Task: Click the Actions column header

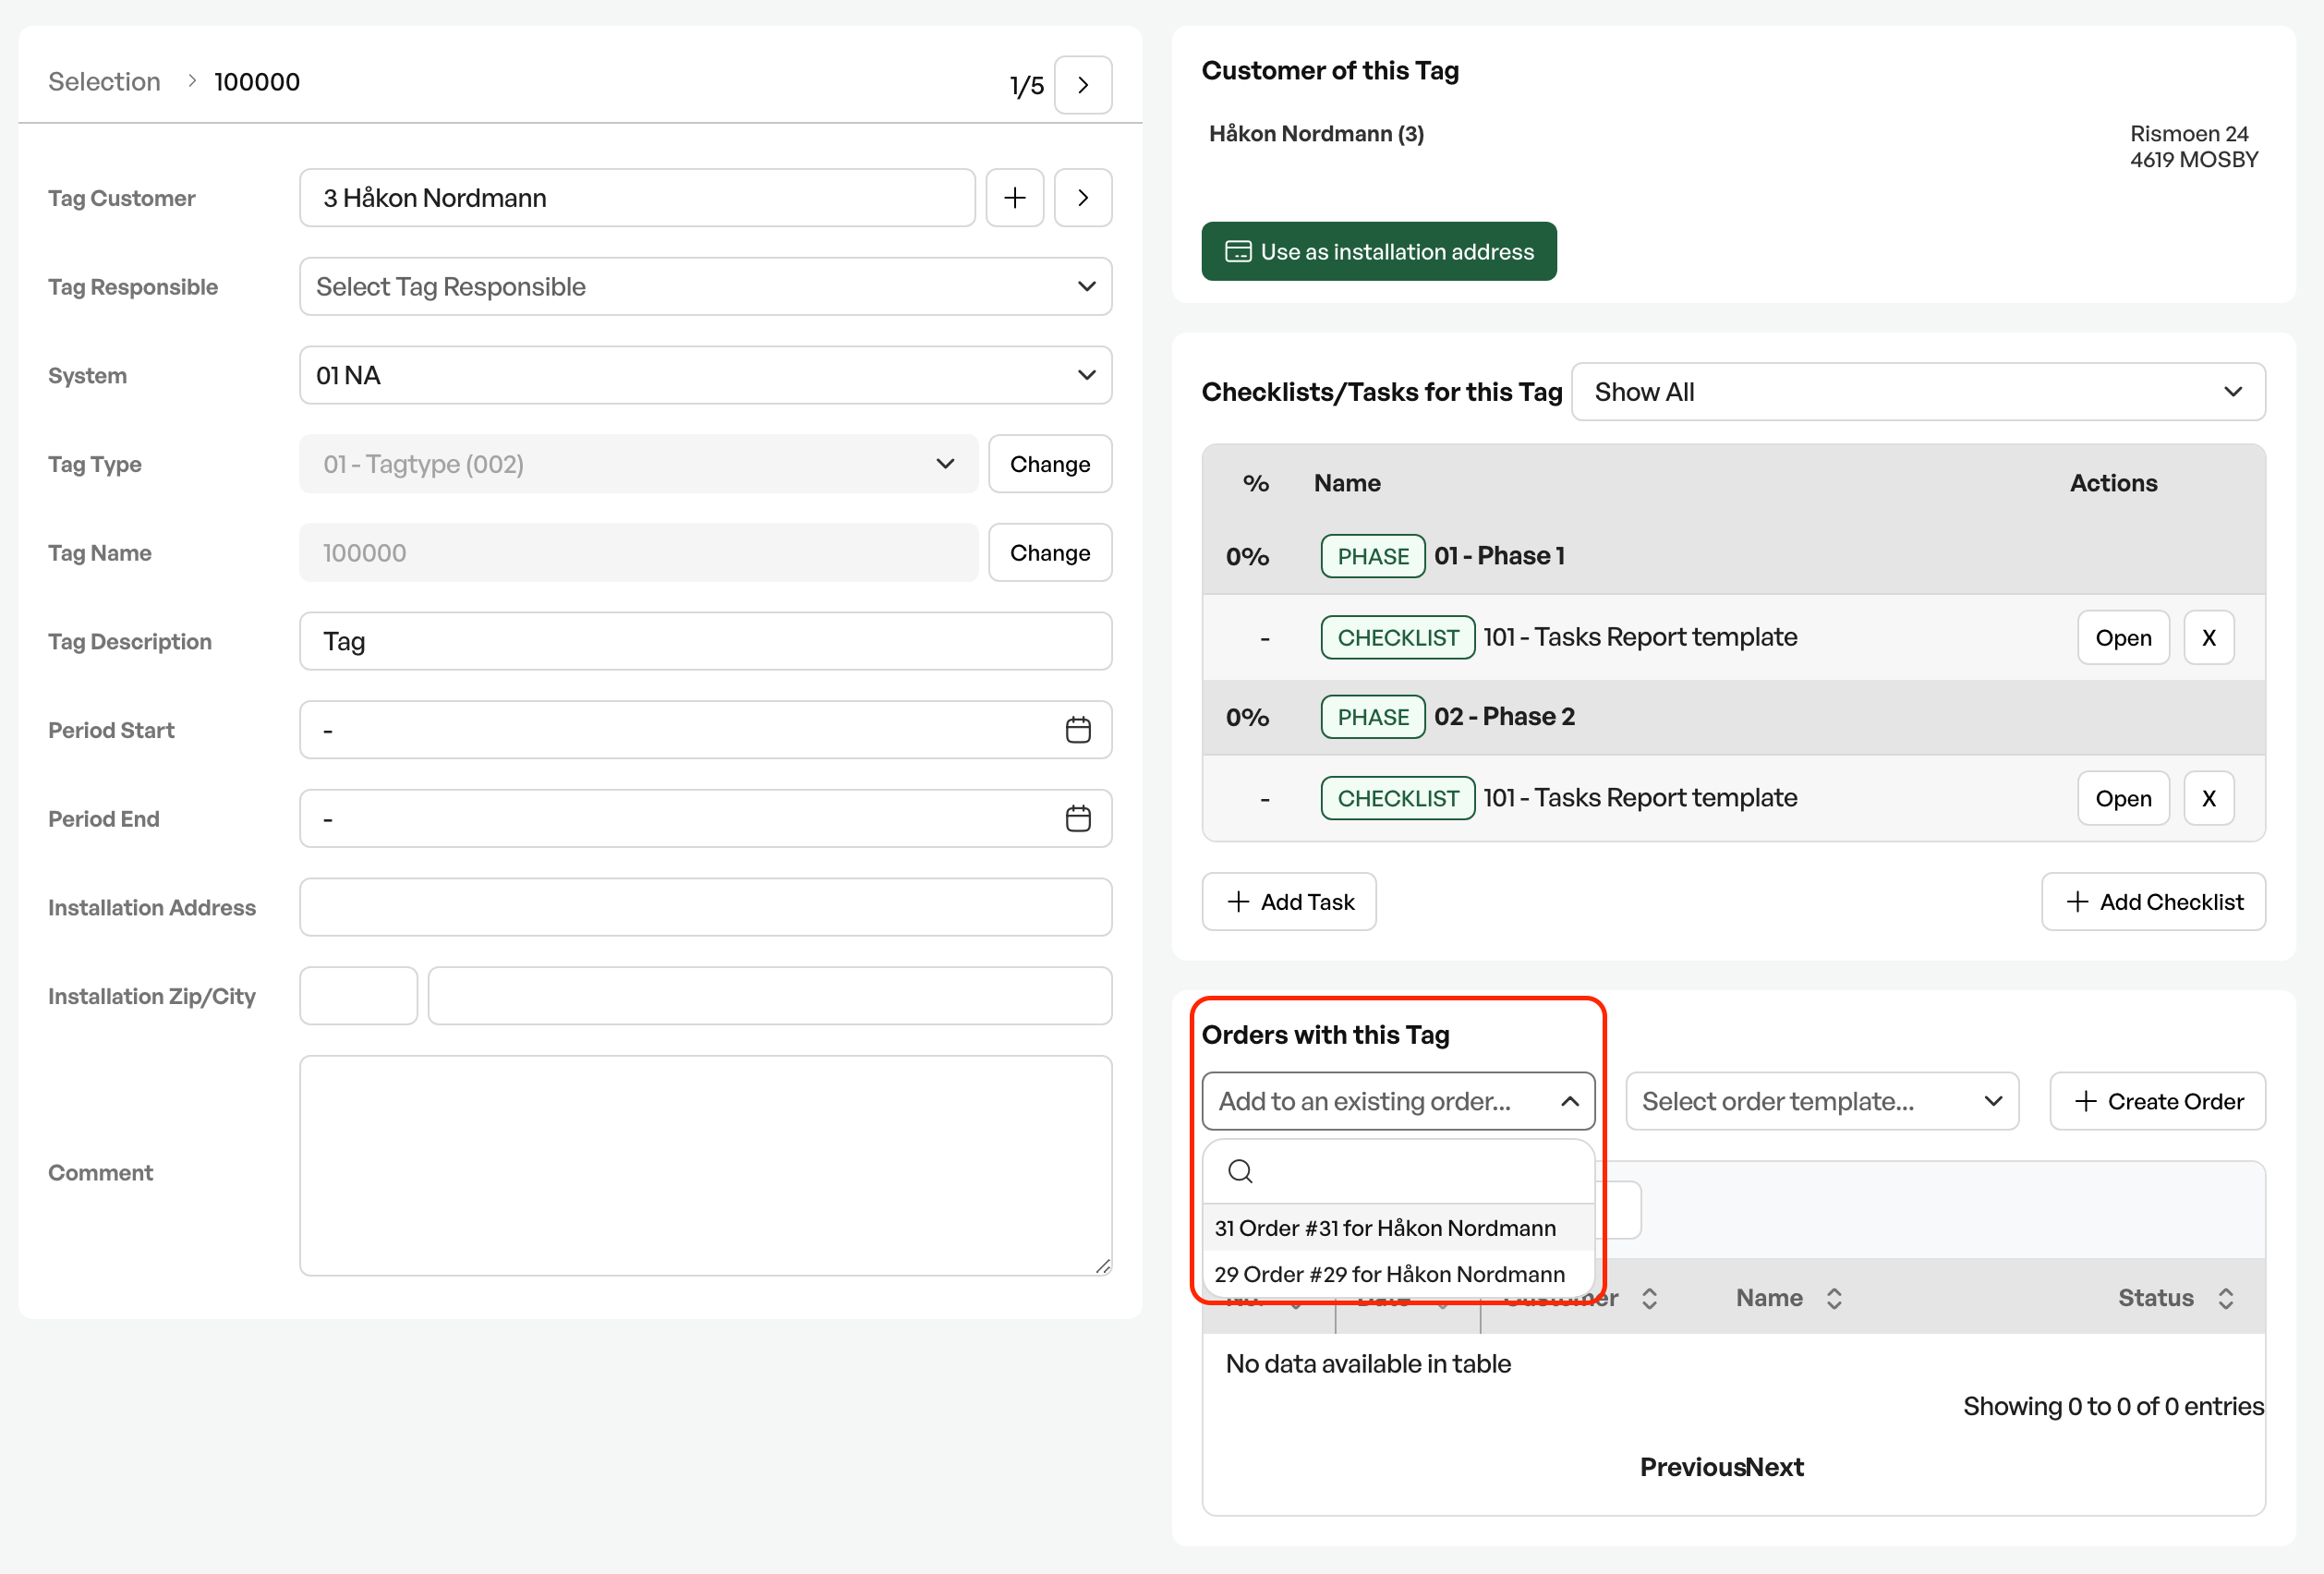Action: click(x=2113, y=483)
